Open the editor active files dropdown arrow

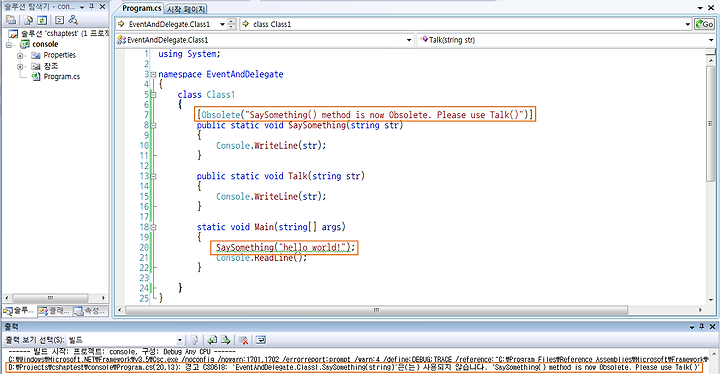[700, 8]
